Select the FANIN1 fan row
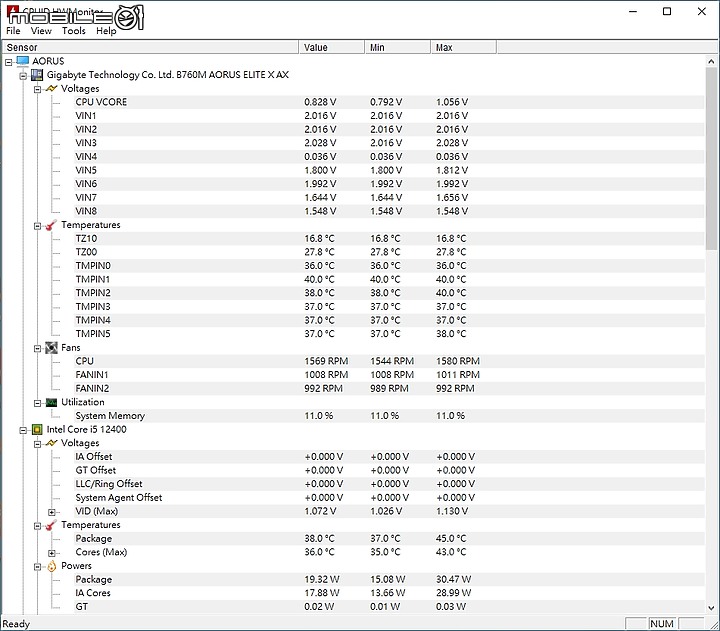Image resolution: width=720 pixels, height=631 pixels. pos(388,375)
